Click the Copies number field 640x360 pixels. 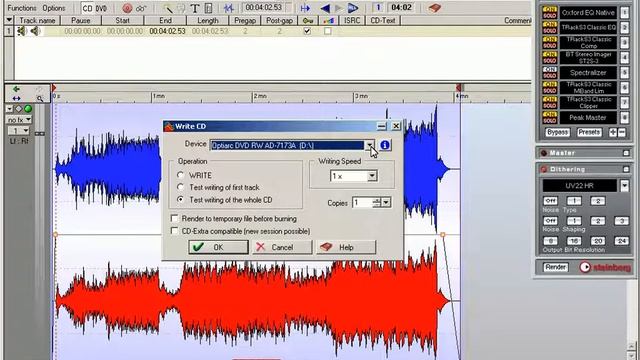click(362, 202)
